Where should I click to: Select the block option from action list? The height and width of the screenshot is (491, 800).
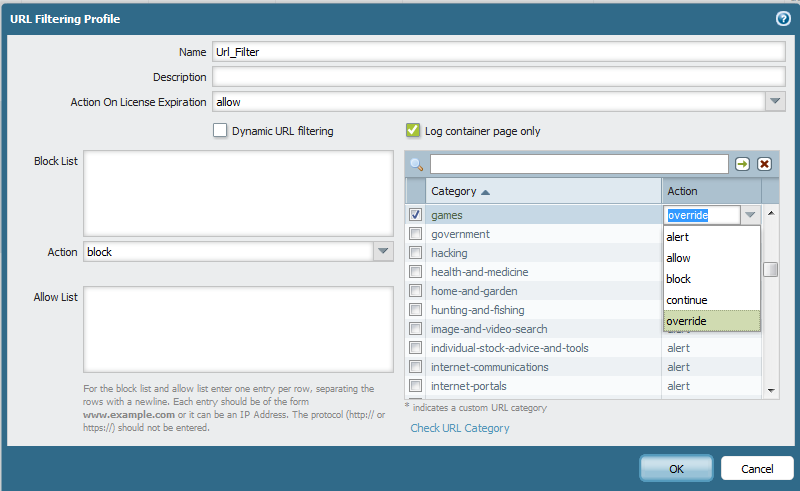coord(679,279)
